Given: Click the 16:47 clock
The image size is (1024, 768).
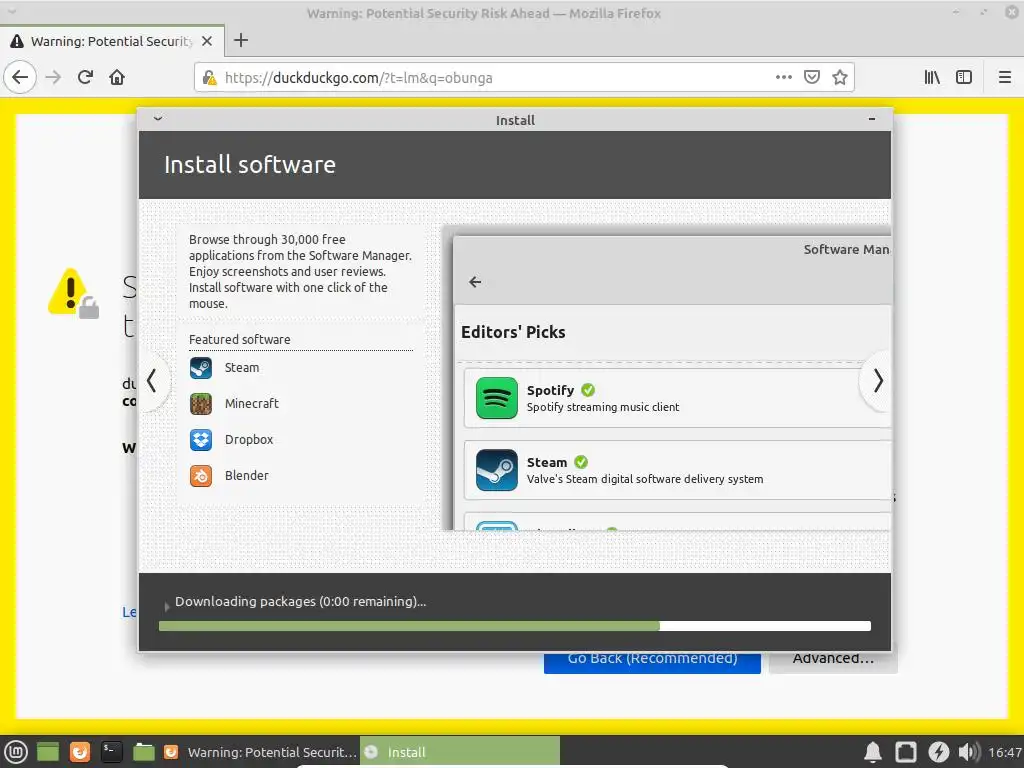Looking at the screenshot, I should (1005, 752).
